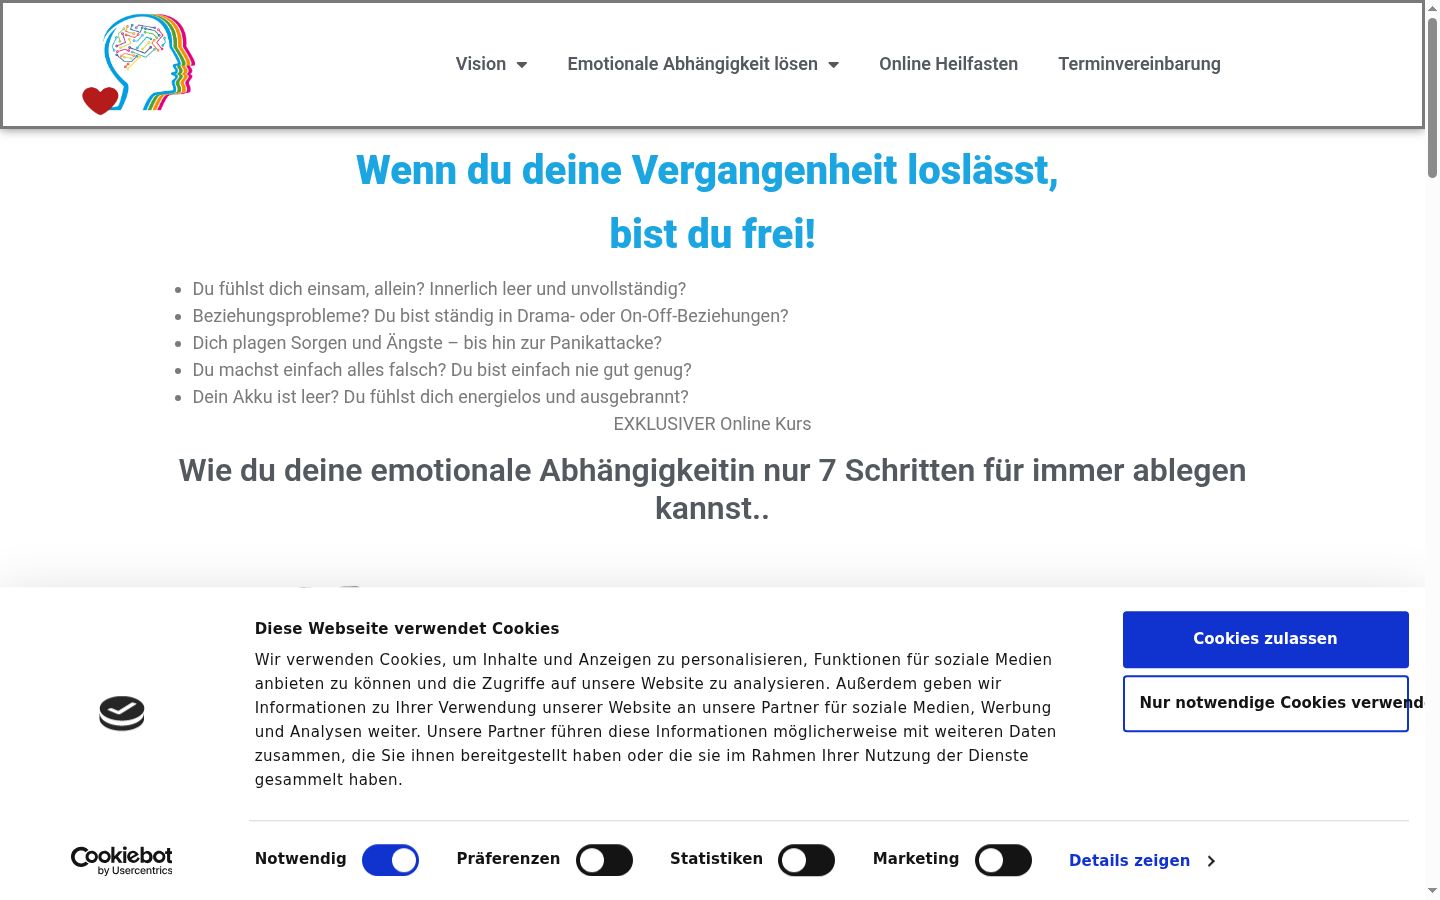Choose Nur notwendige Cookies verwenden

click(x=1265, y=703)
